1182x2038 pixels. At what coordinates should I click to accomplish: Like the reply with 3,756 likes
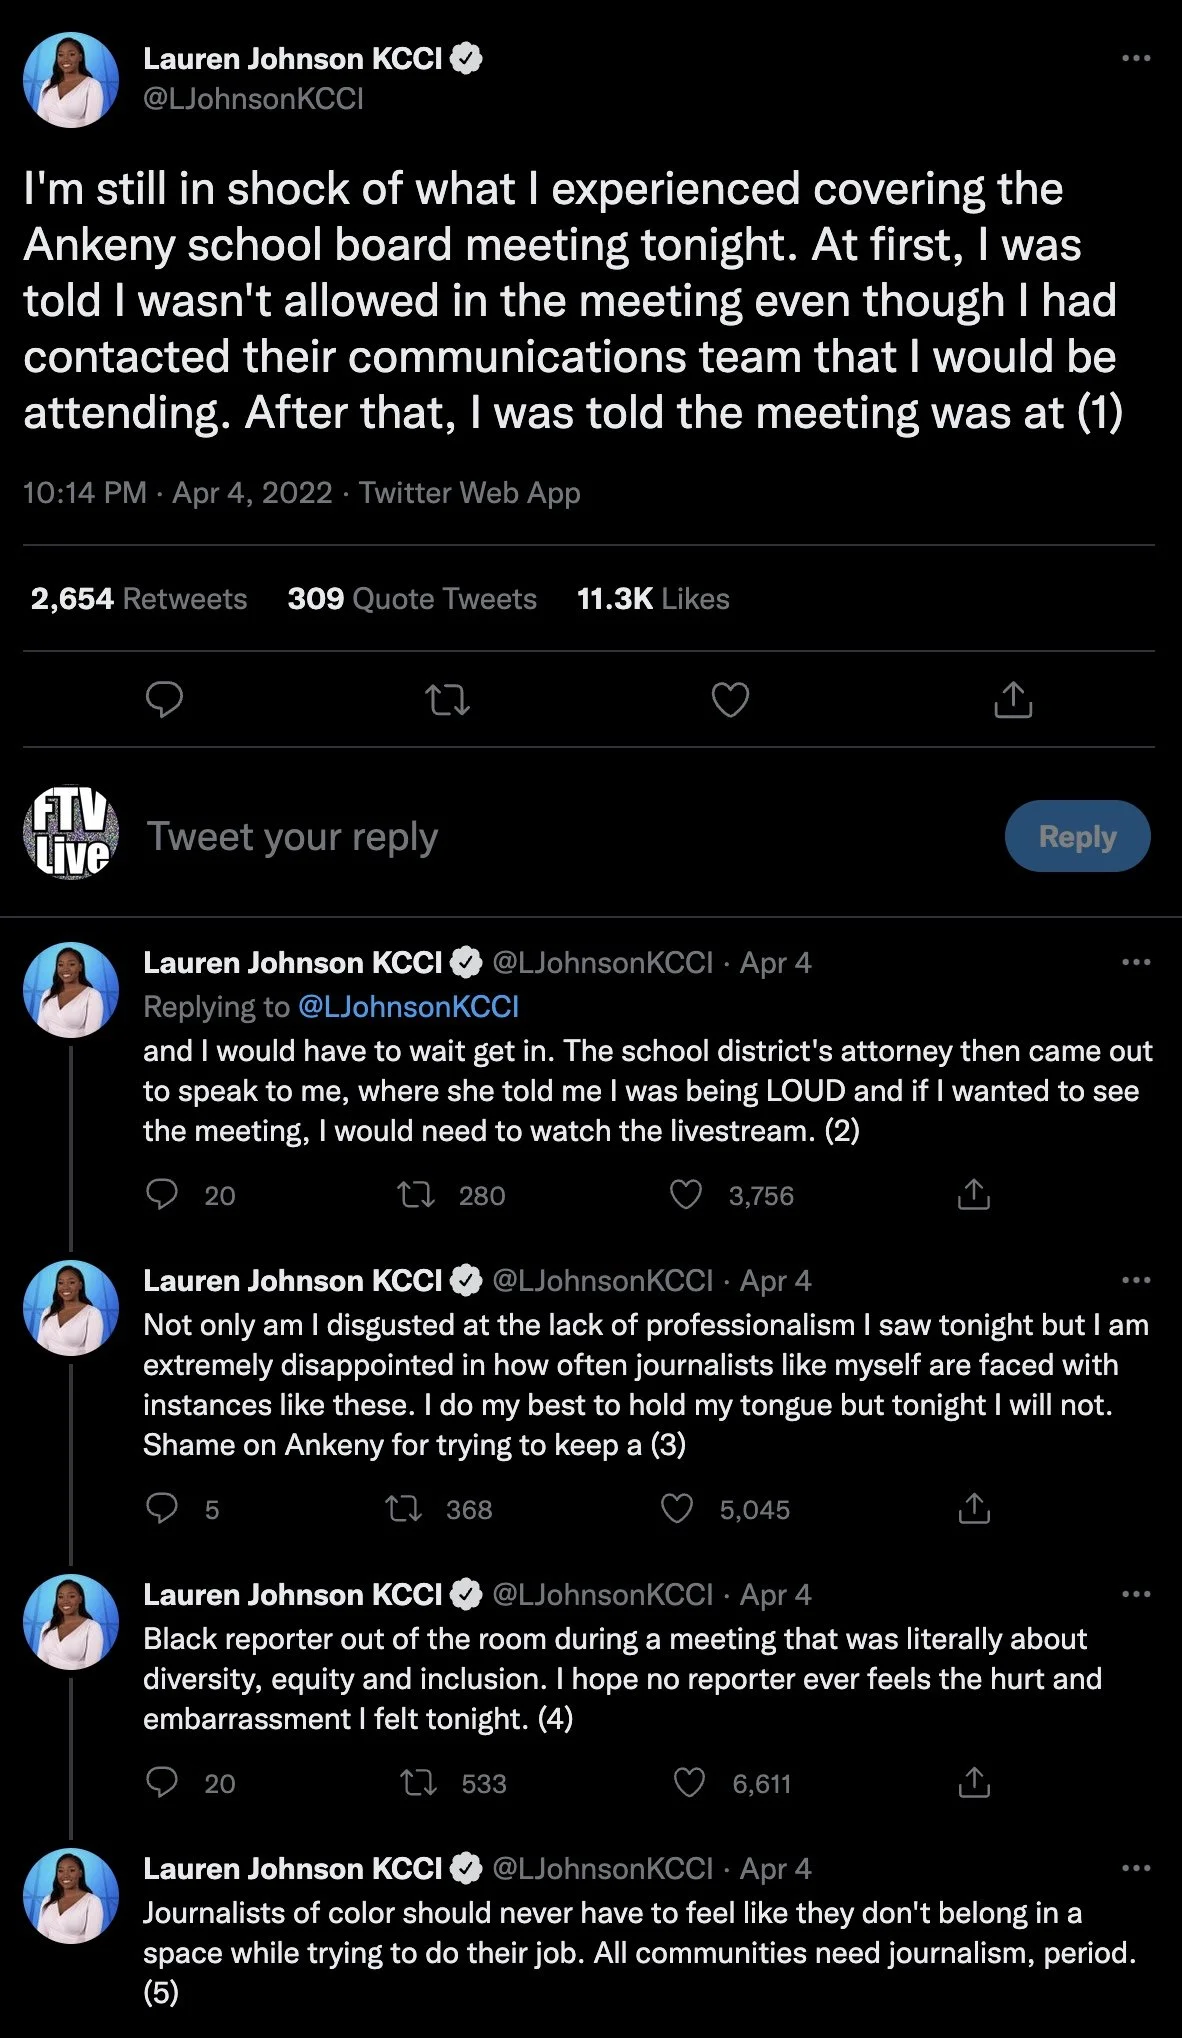[x=686, y=1195]
